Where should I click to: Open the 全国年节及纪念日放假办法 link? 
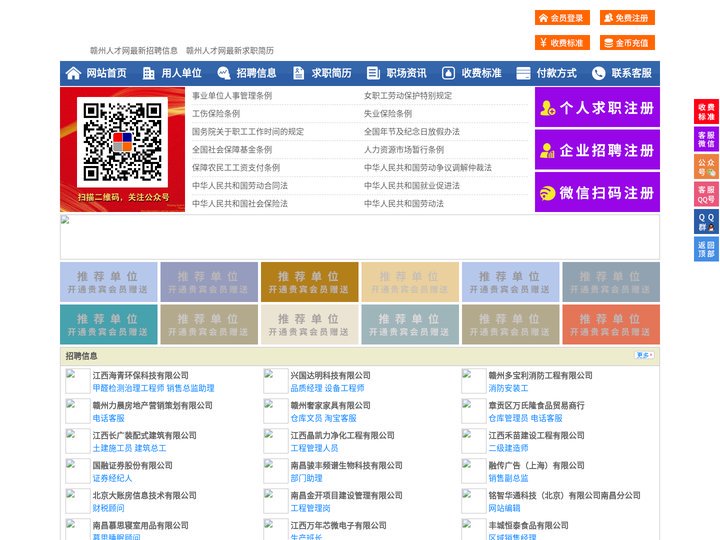tap(412, 131)
